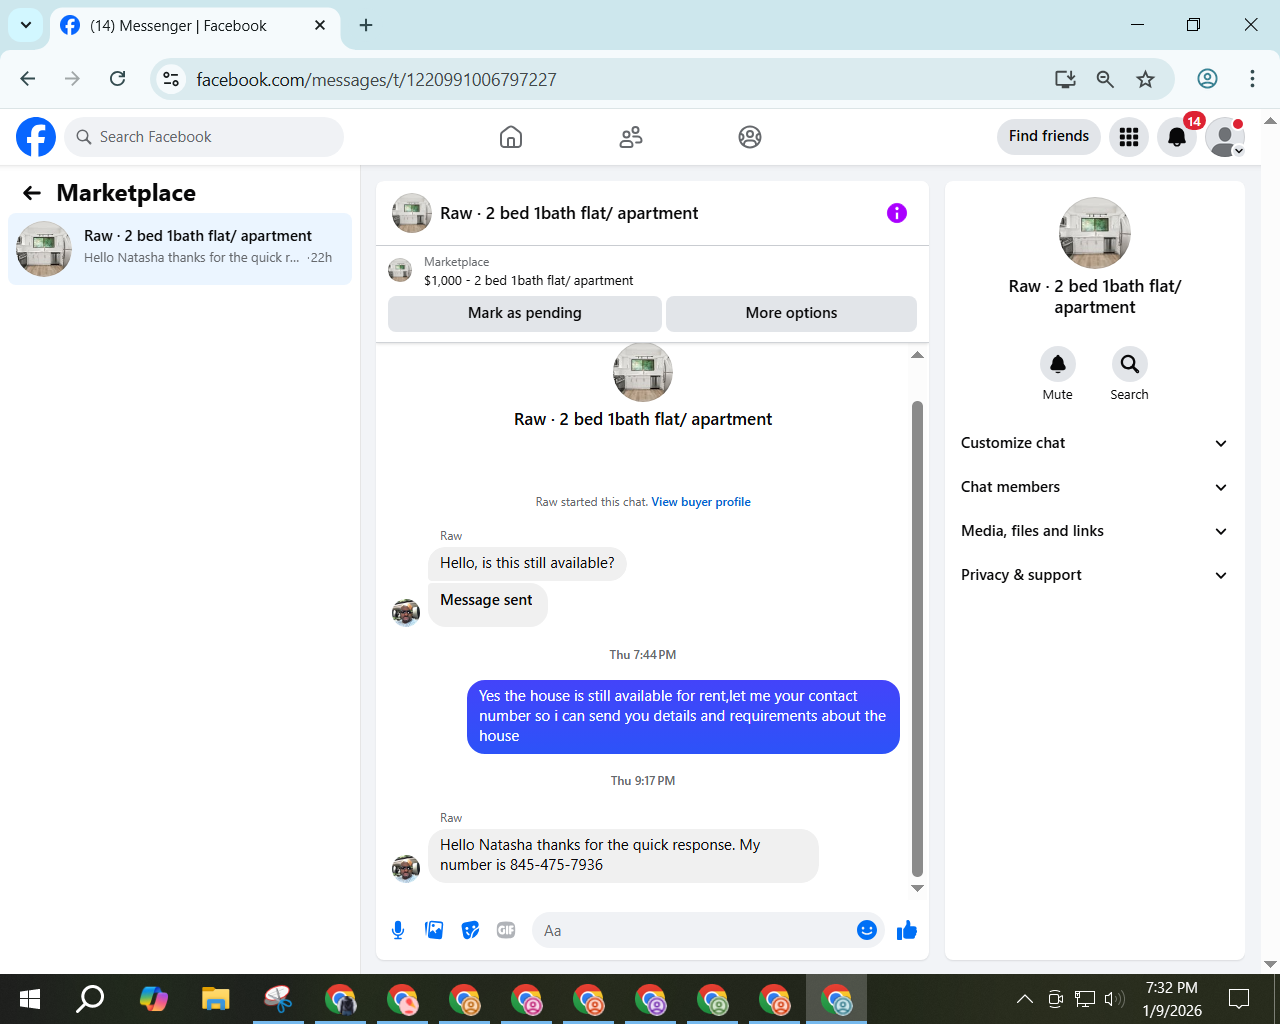1280x1024 pixels.
Task: Click More options button
Action: pyautogui.click(x=791, y=313)
